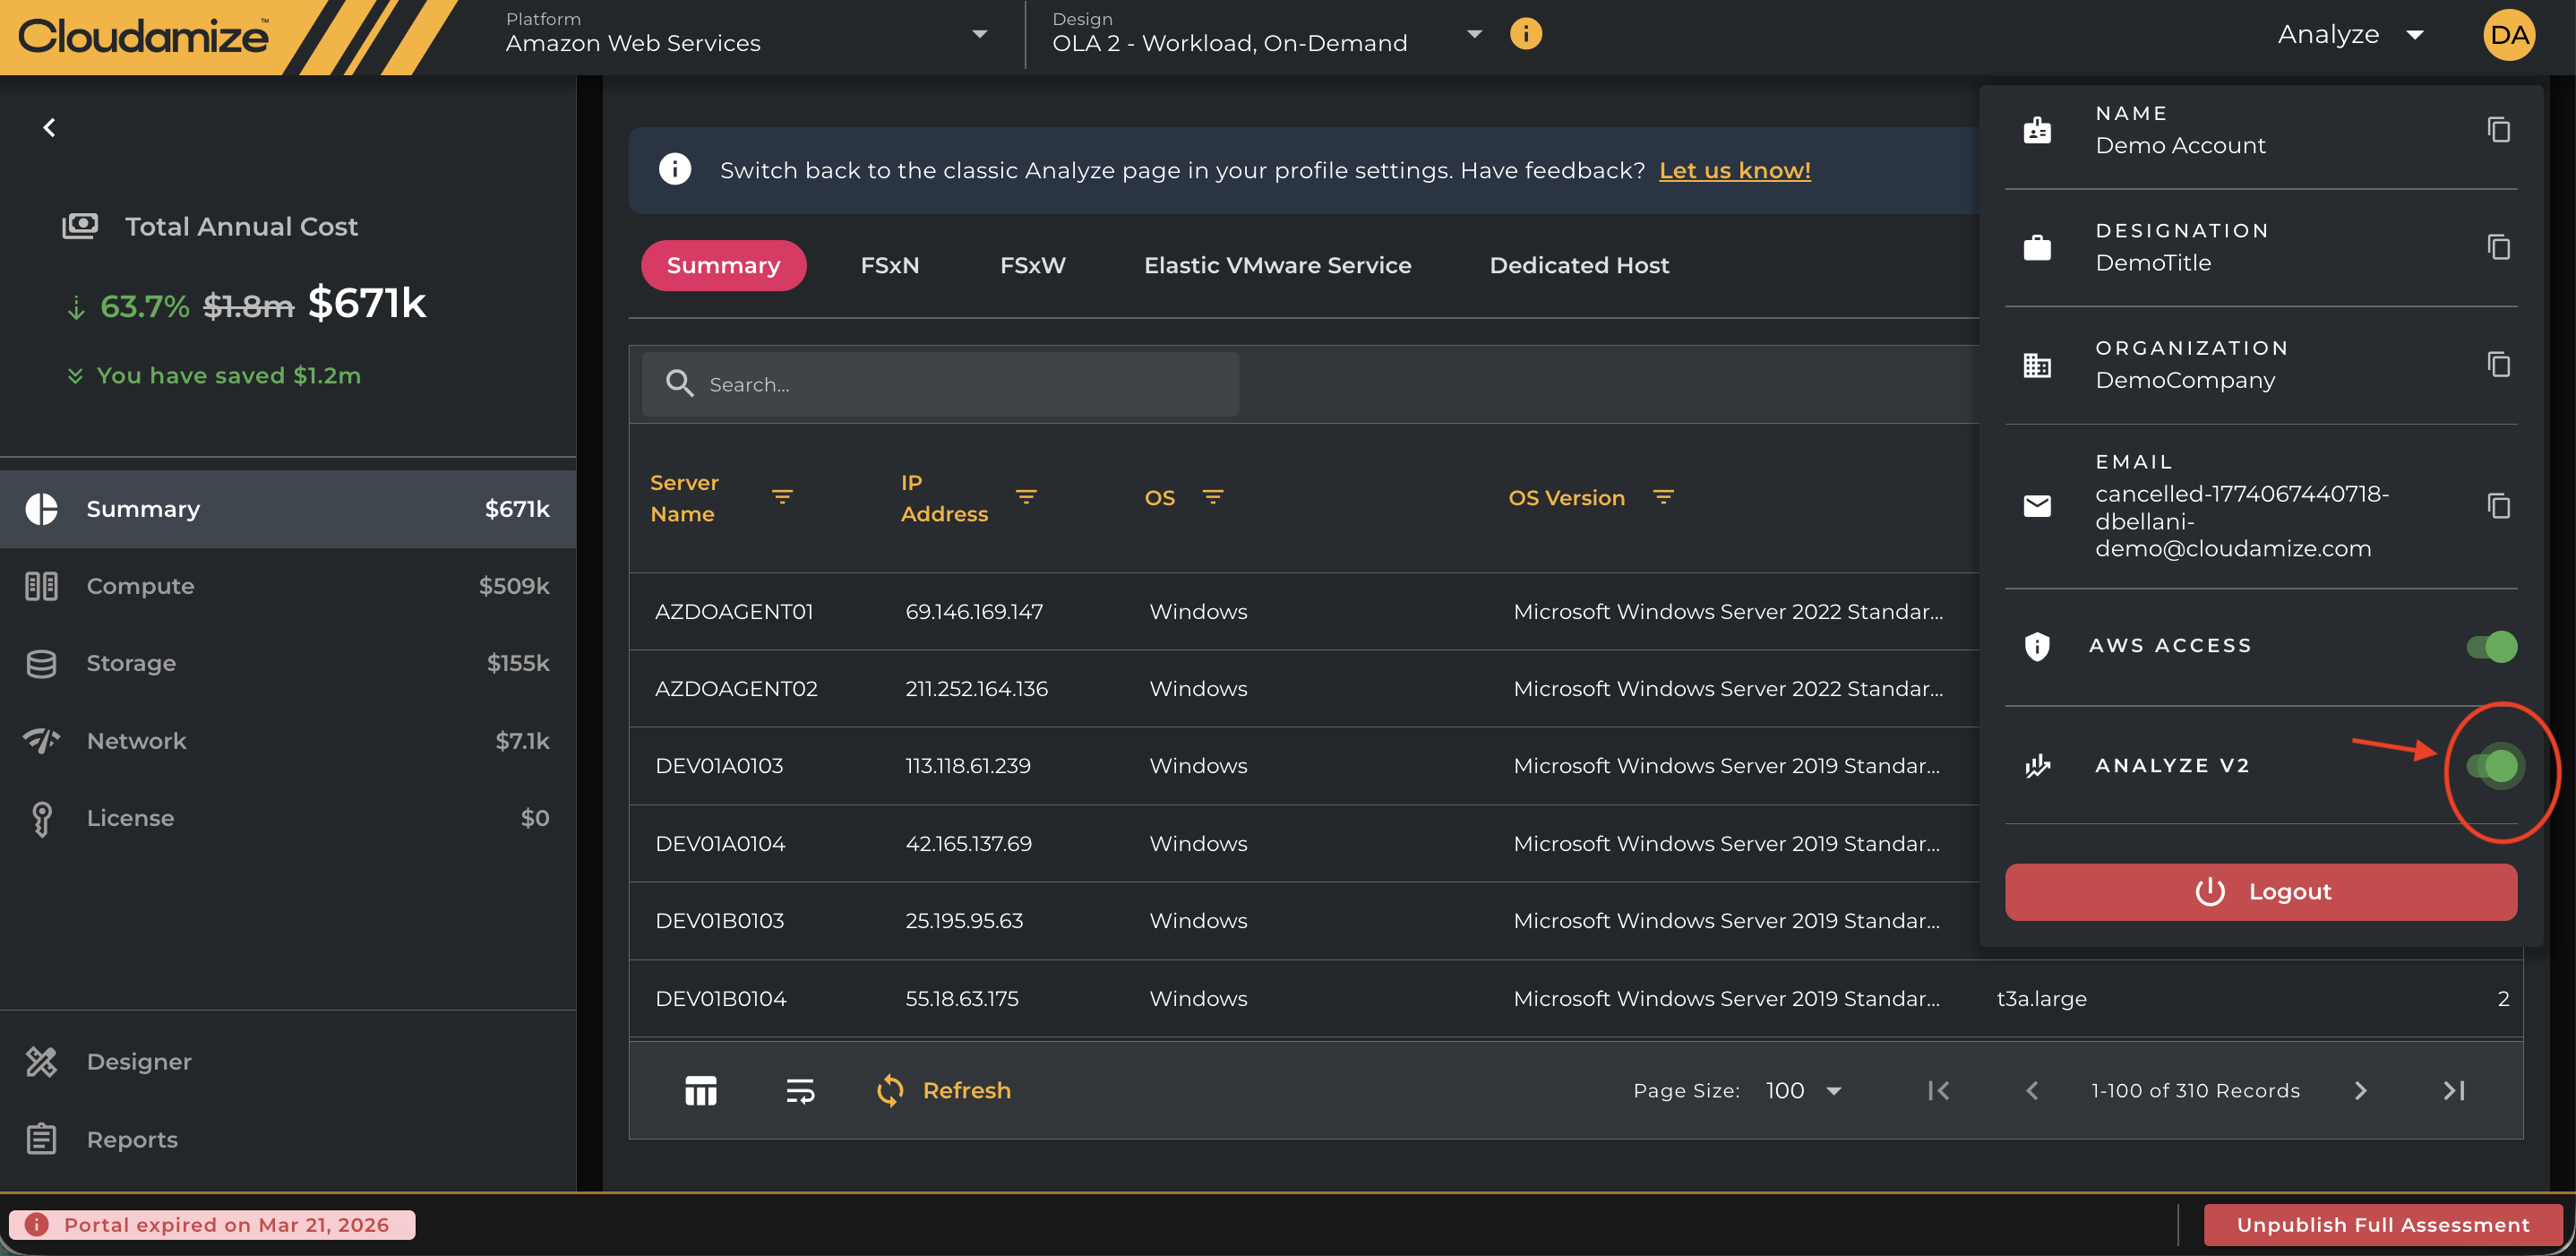This screenshot has width=2576, height=1256.
Task: Open the OS Version column filter
Action: pos(1663,497)
